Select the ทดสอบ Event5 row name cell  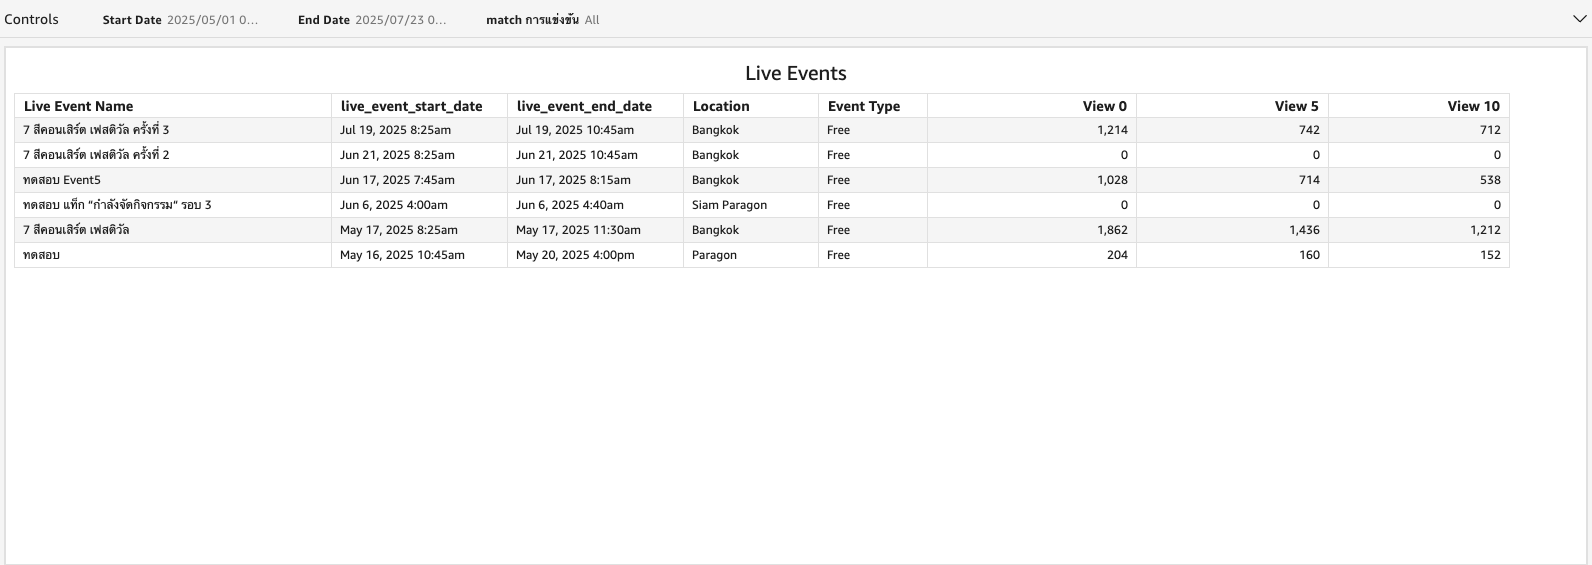tap(173, 180)
